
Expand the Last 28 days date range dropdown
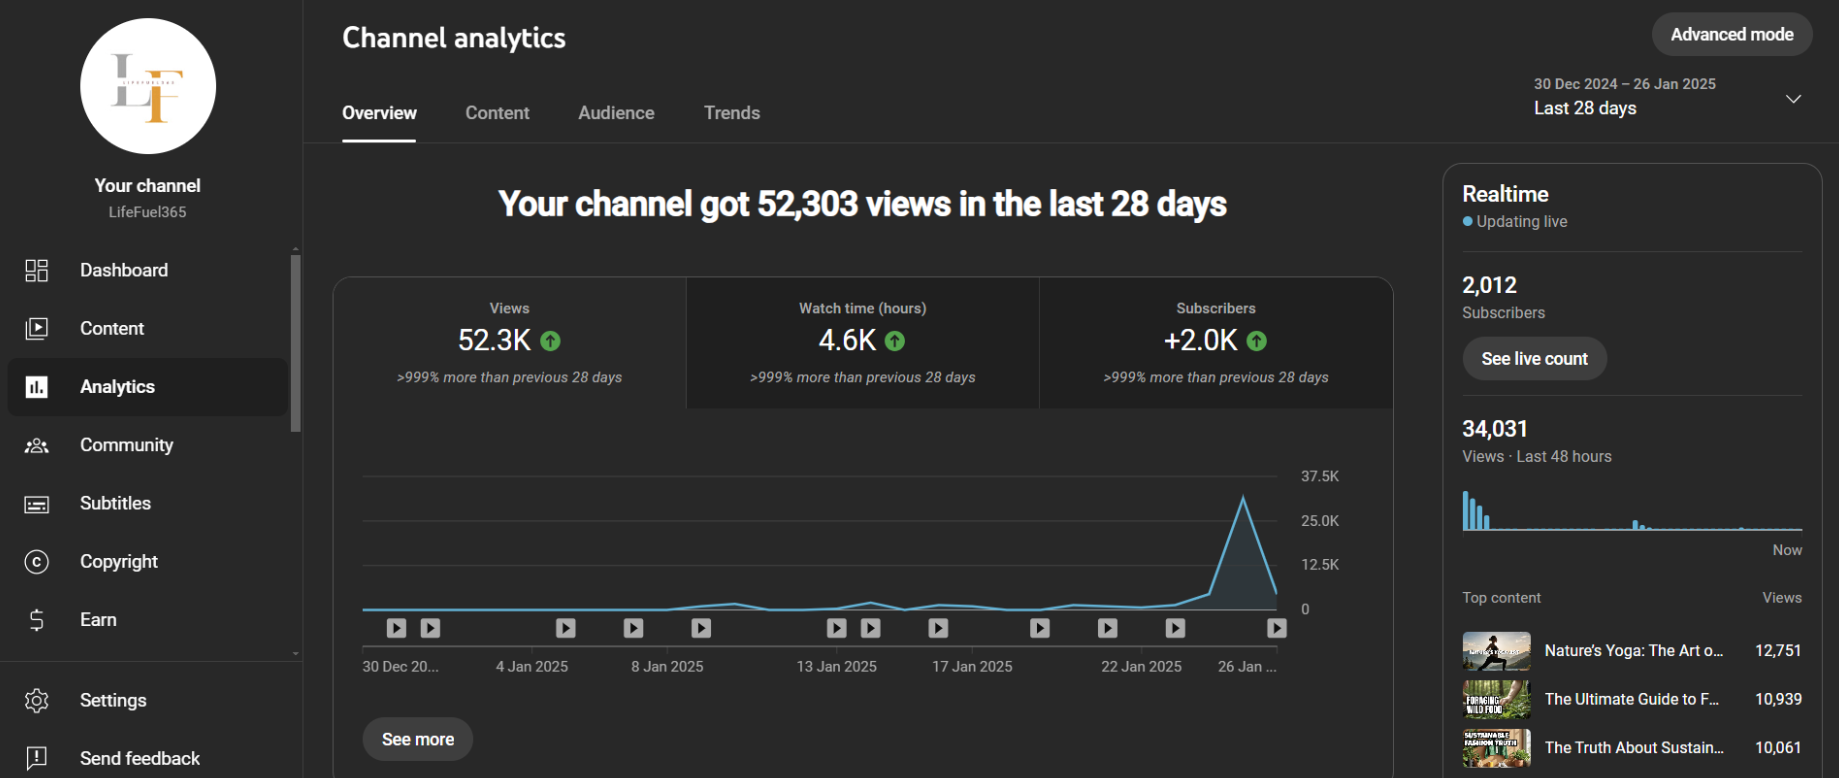coord(1793,98)
